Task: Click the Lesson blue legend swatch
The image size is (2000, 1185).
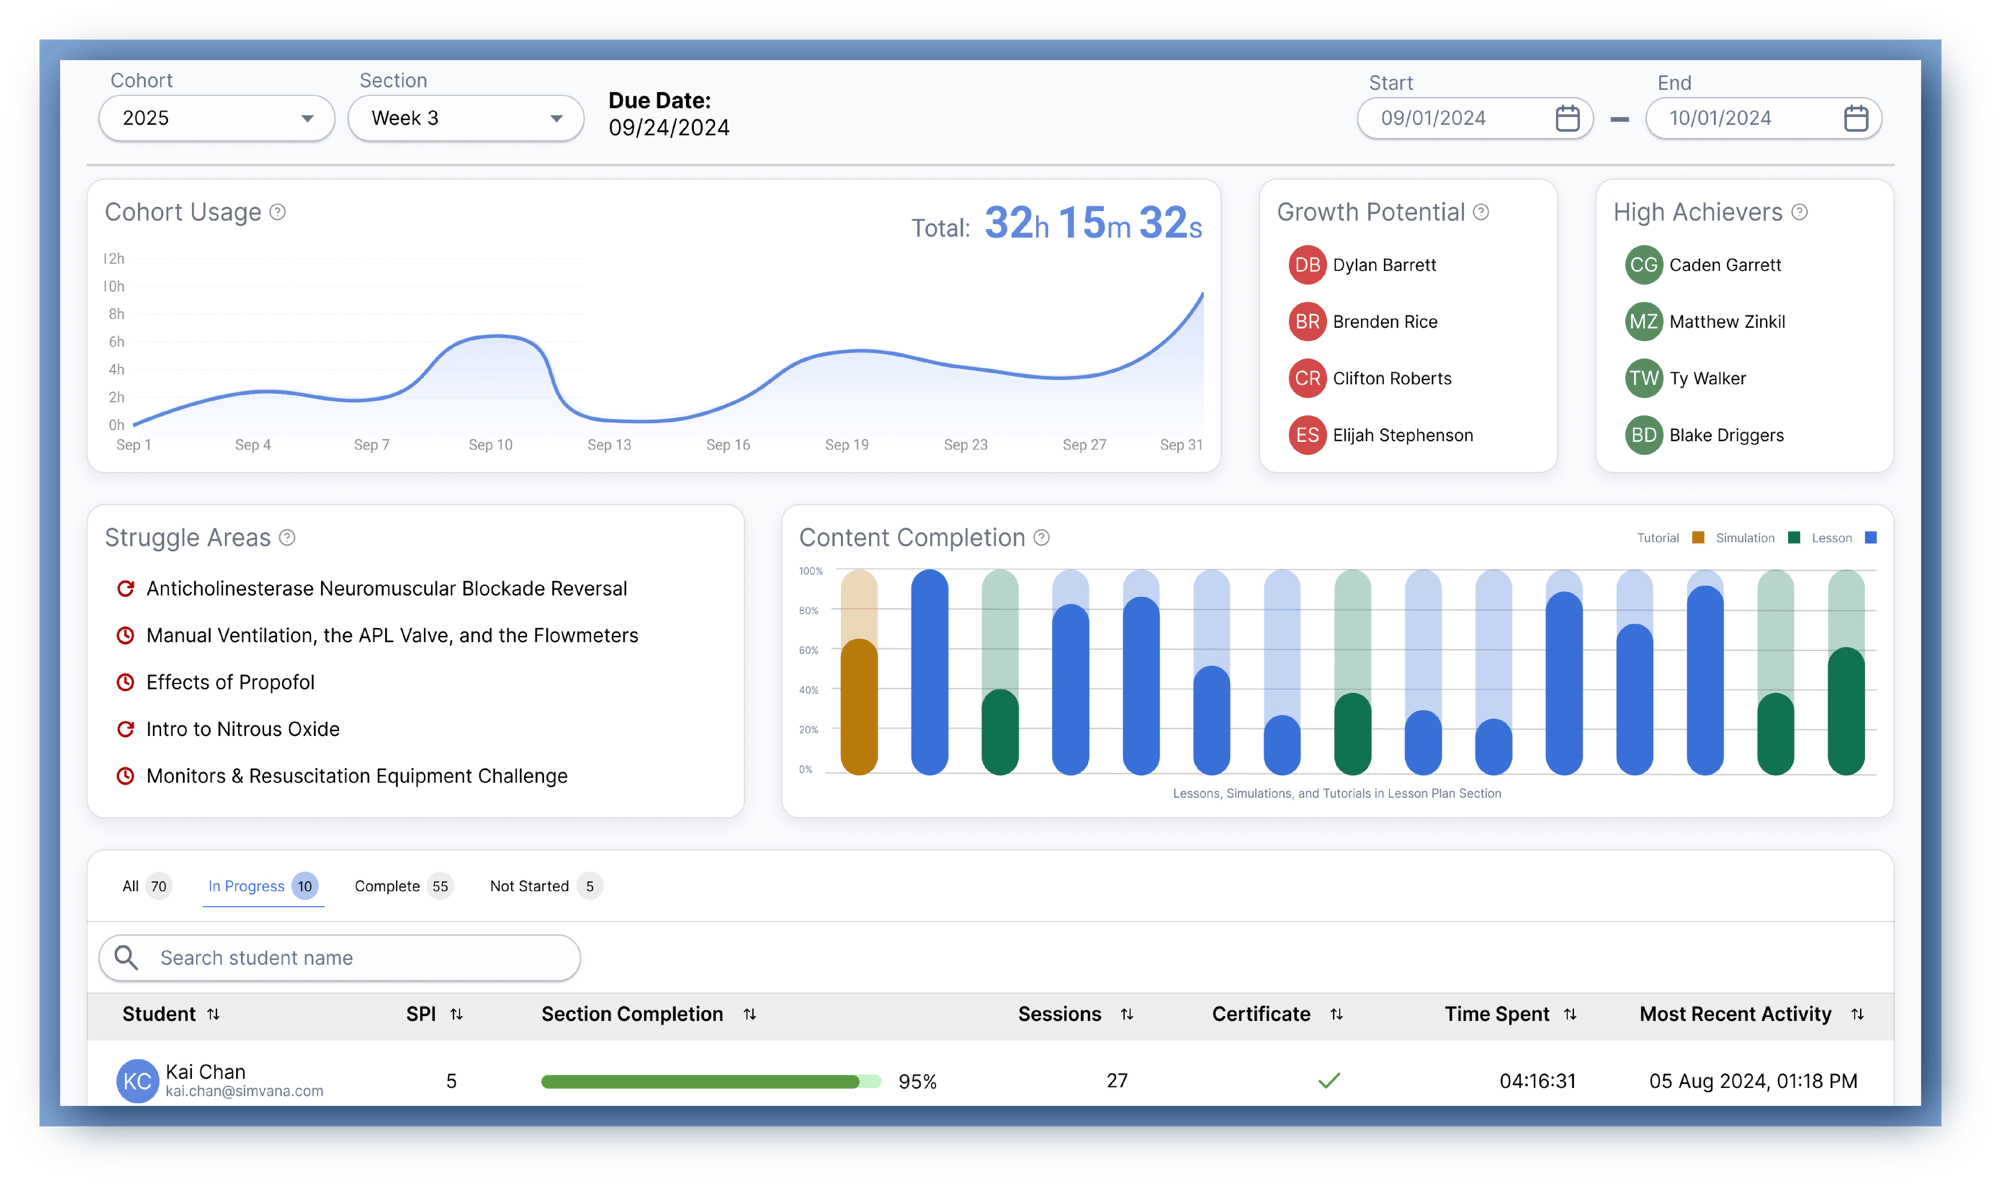Action: (1871, 538)
